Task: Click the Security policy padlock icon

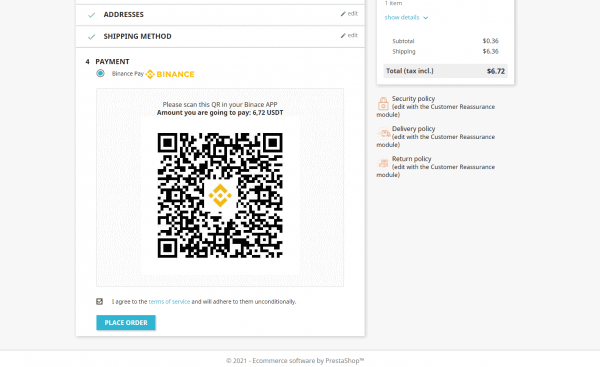Action: point(383,103)
